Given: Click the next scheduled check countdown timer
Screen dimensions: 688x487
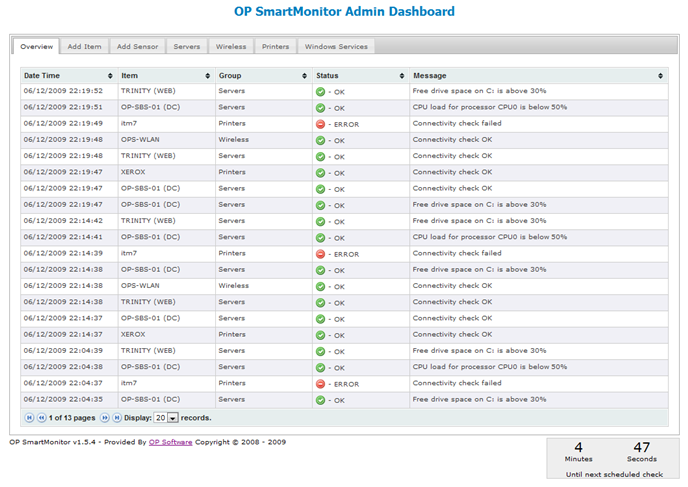Looking at the screenshot, I should pos(613,458).
